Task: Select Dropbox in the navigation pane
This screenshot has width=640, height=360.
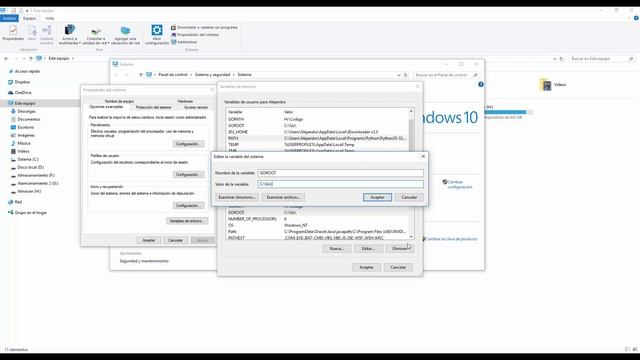Action: 22,82
